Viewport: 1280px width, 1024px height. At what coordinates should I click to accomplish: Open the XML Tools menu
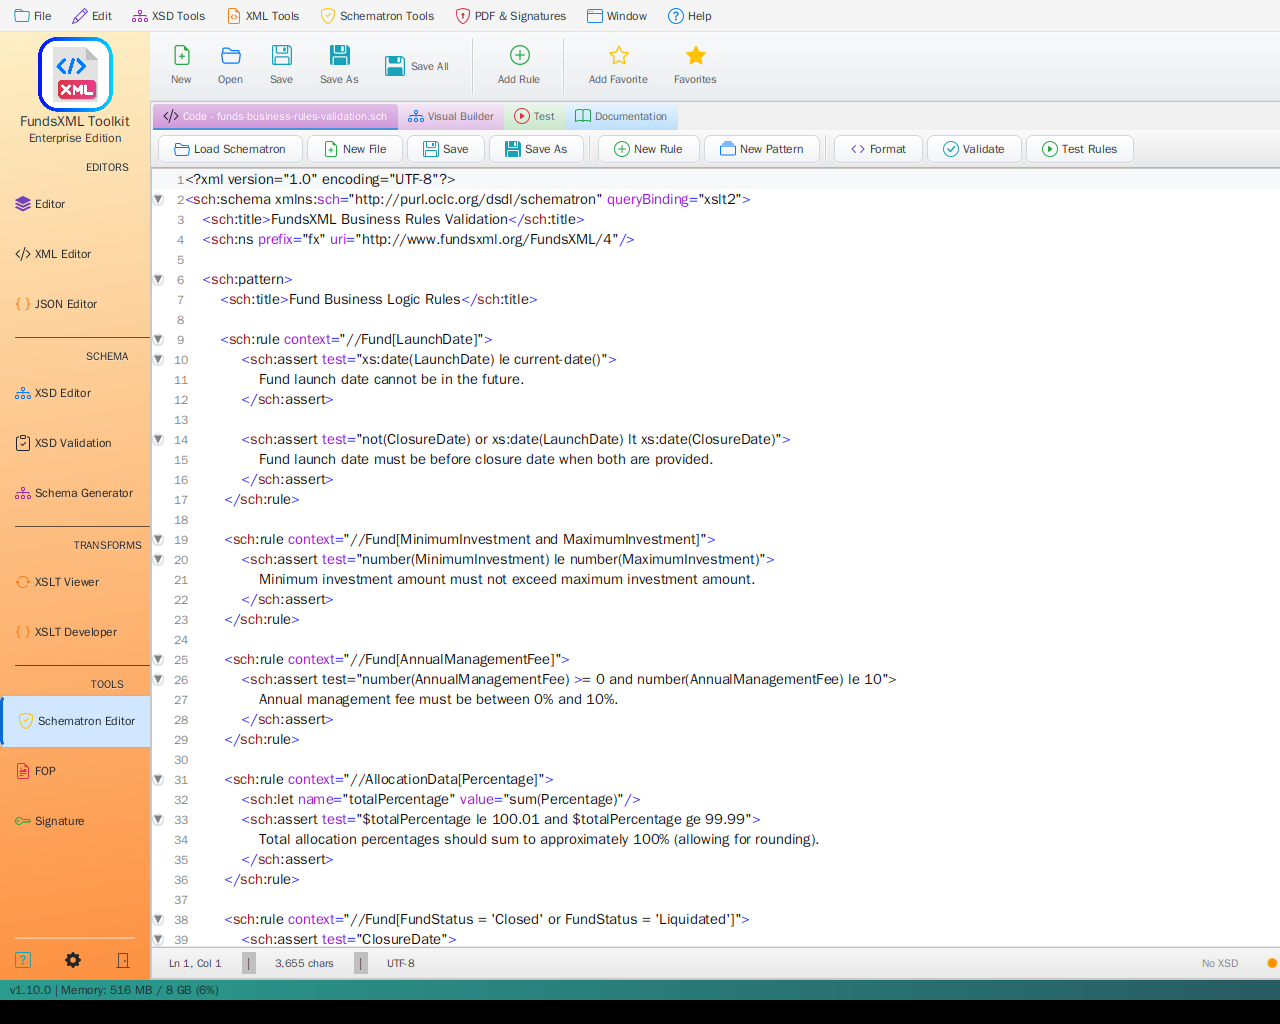263,16
